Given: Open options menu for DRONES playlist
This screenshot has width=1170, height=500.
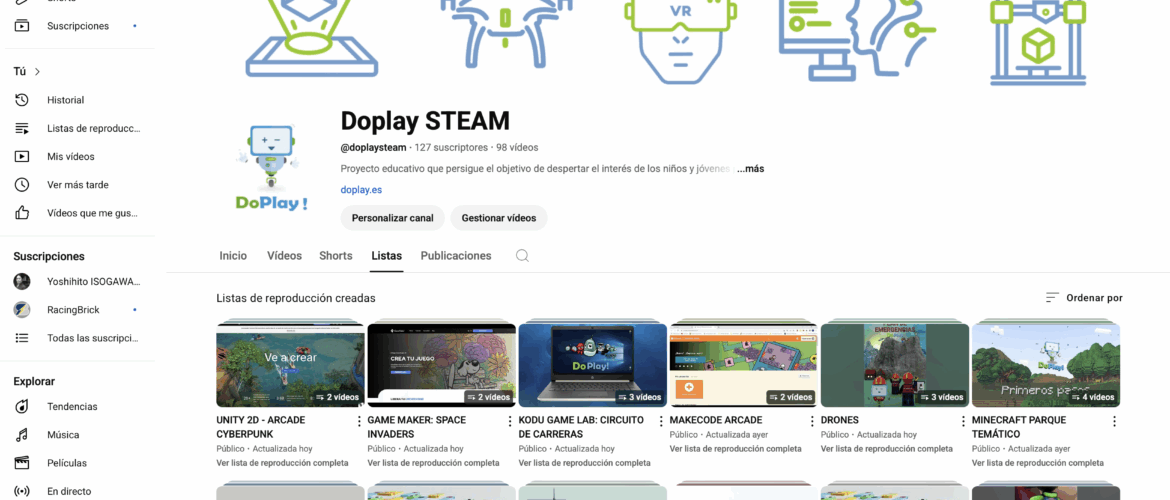Looking at the screenshot, I should click(x=963, y=421).
